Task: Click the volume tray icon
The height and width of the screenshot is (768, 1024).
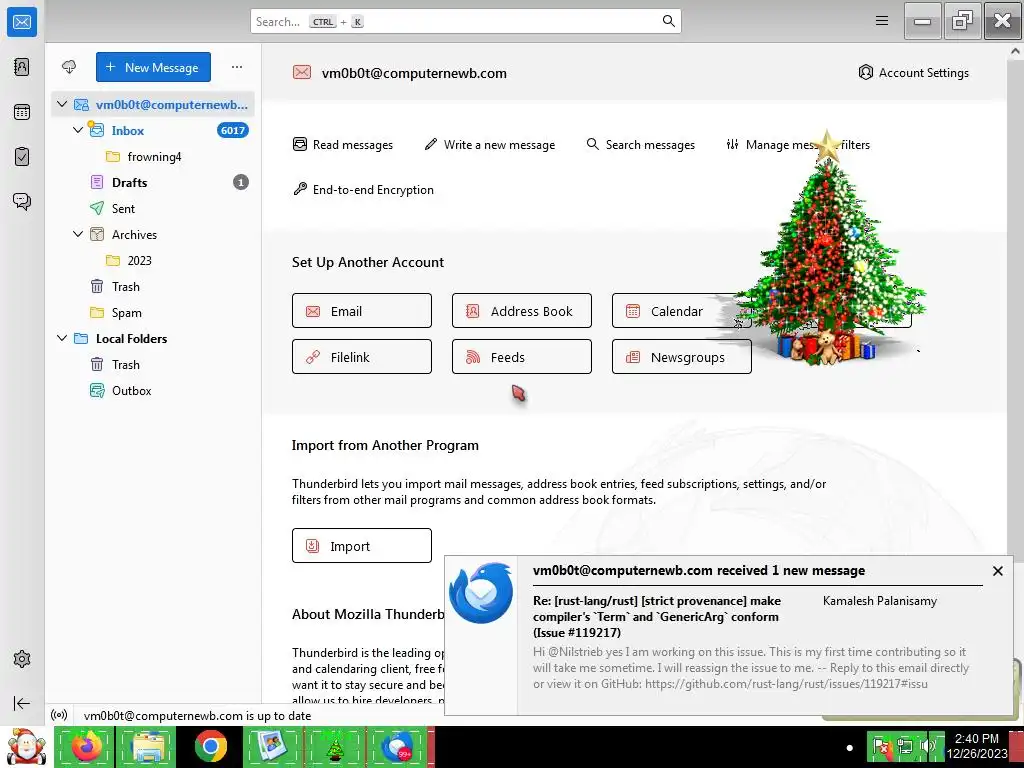Action: [928, 746]
